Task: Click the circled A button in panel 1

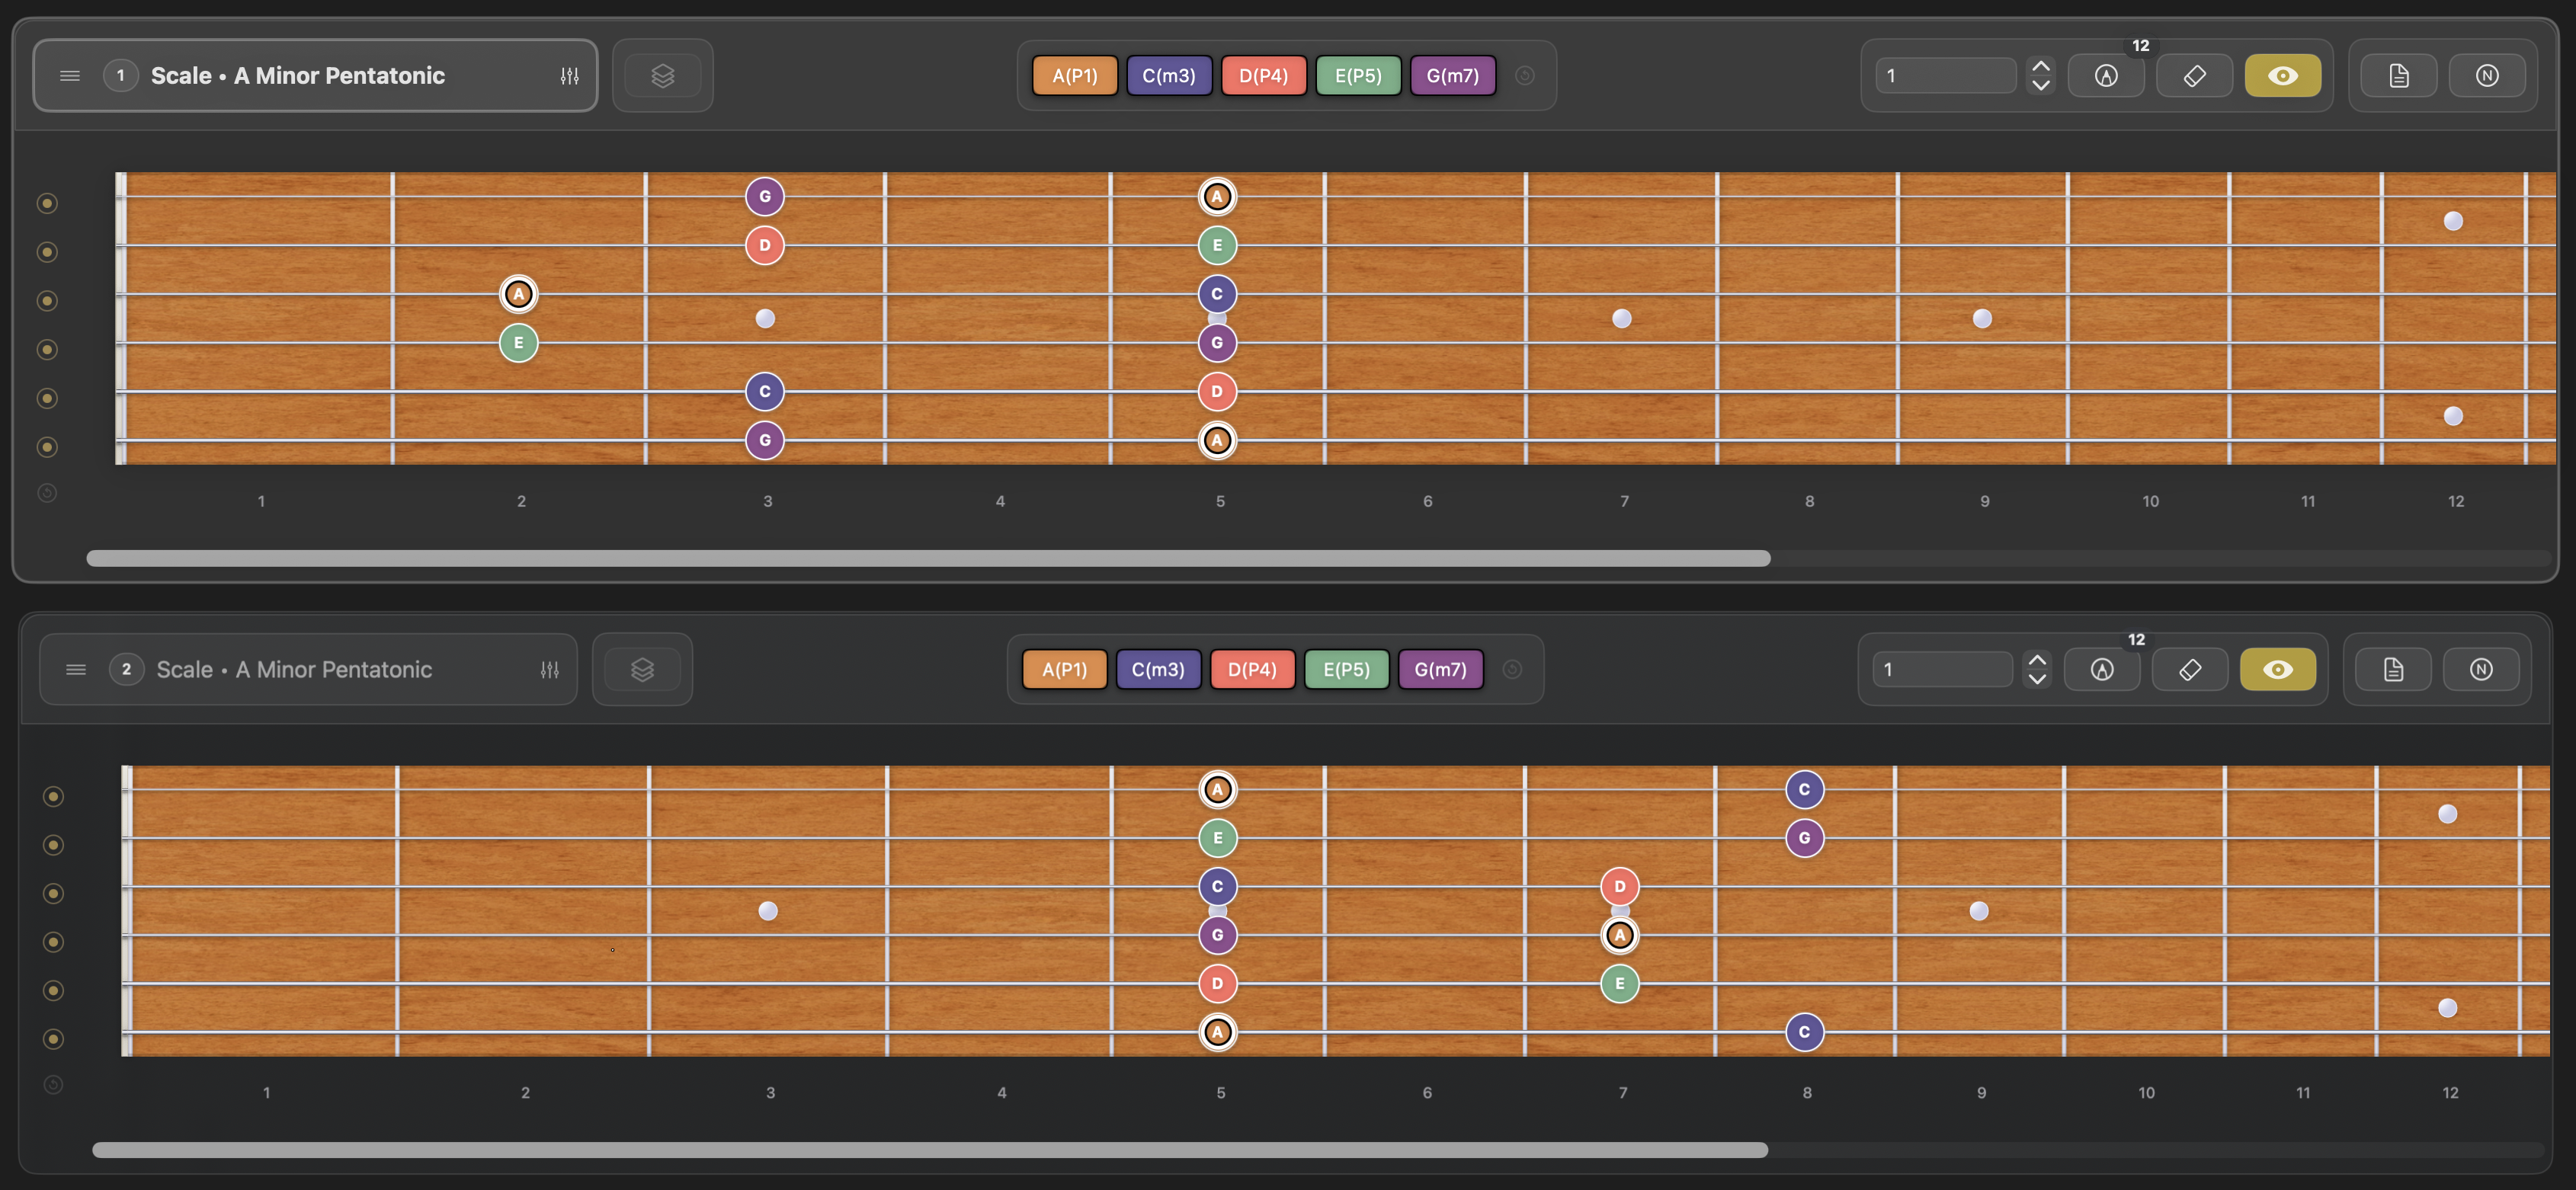Action: (x=2106, y=76)
